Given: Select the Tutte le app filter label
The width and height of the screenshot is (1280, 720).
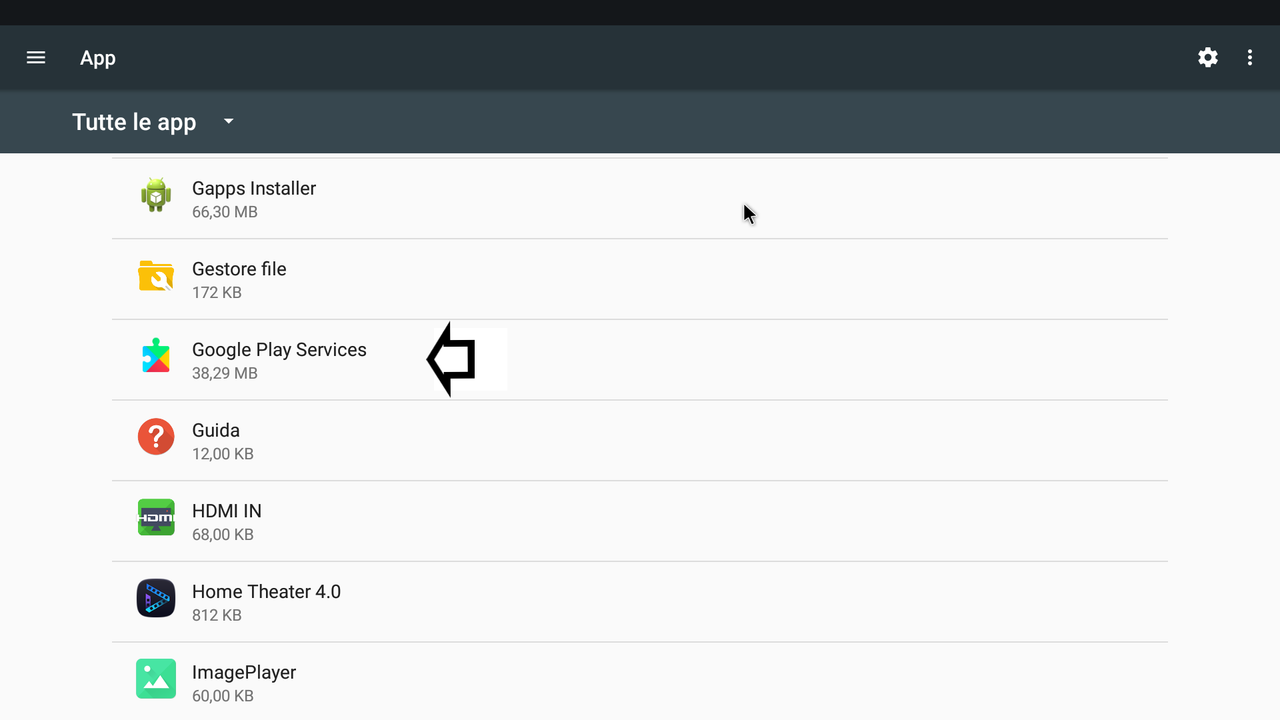Looking at the screenshot, I should point(134,122).
